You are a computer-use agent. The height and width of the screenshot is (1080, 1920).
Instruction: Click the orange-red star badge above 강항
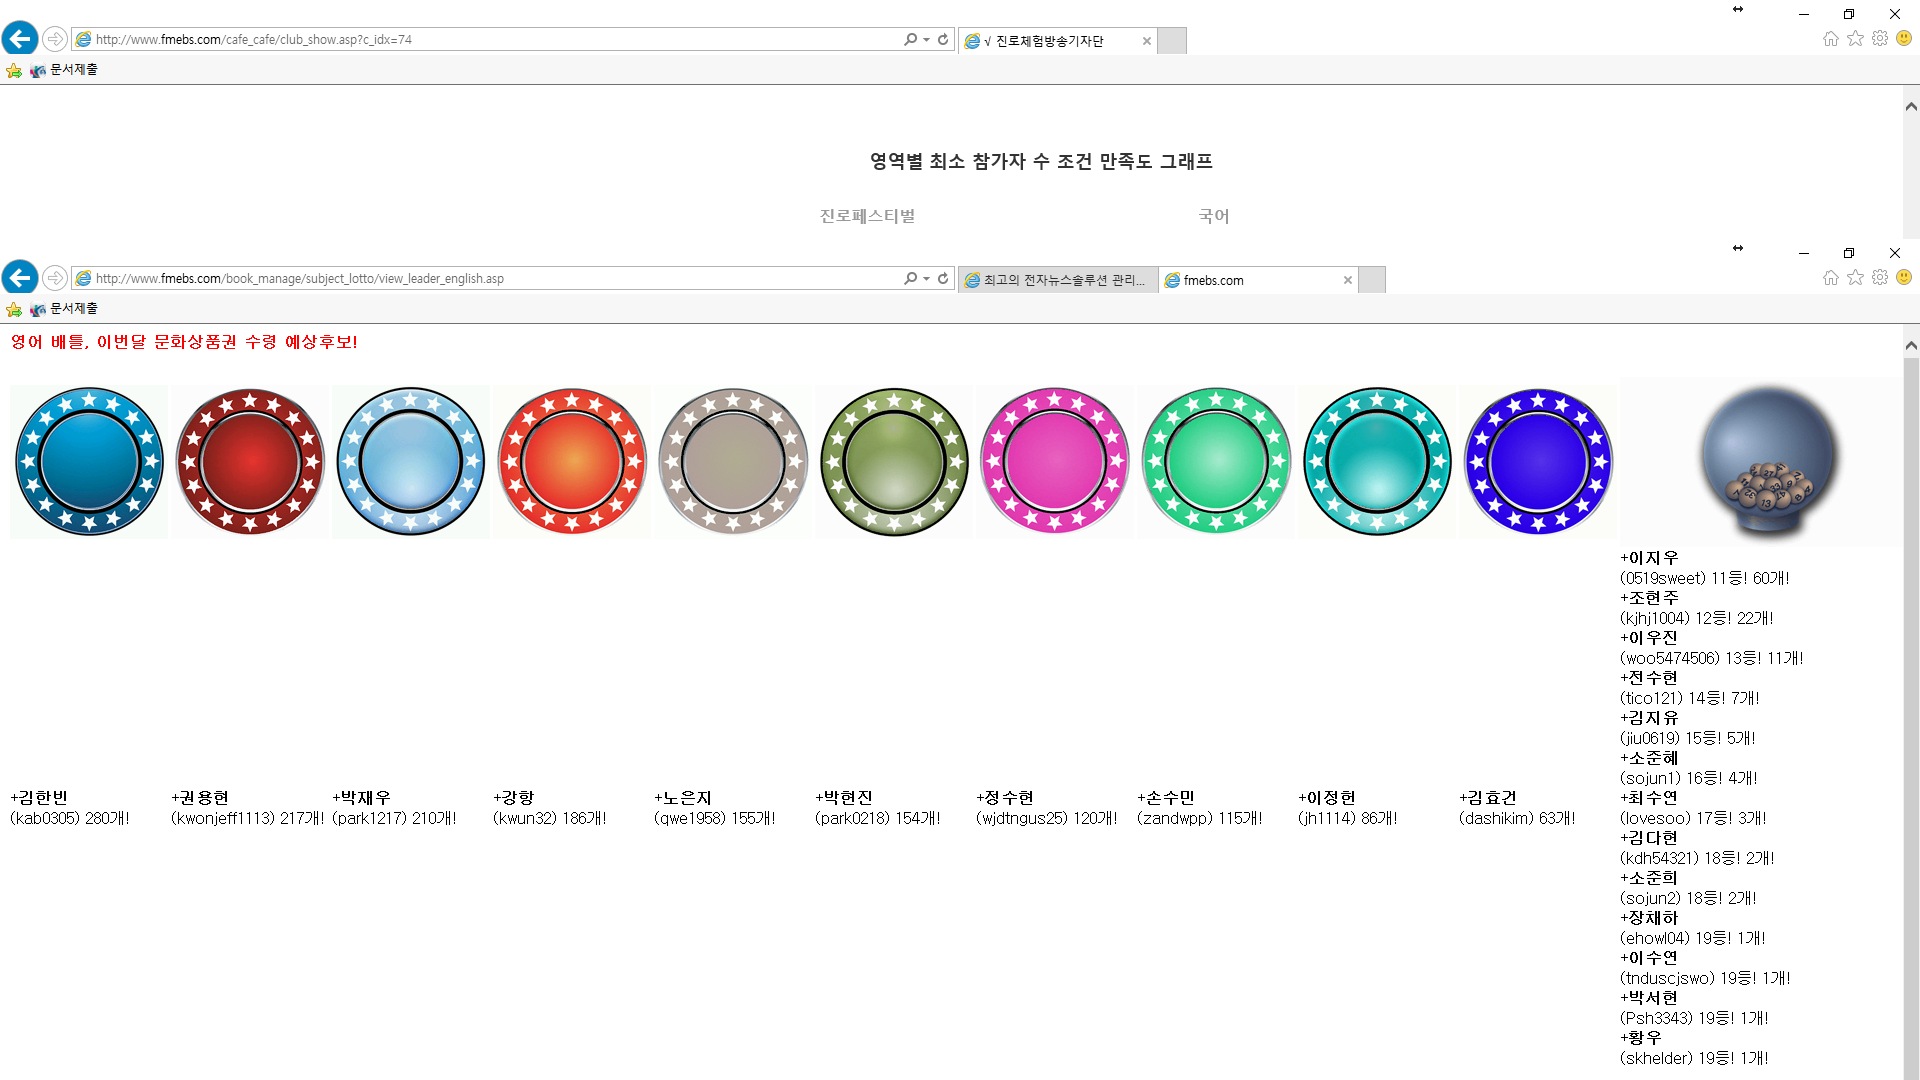(572, 462)
